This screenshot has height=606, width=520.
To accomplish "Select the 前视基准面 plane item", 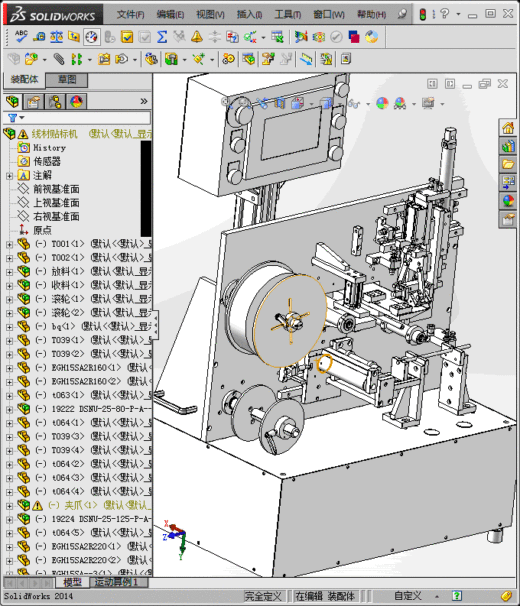I will click(56, 189).
